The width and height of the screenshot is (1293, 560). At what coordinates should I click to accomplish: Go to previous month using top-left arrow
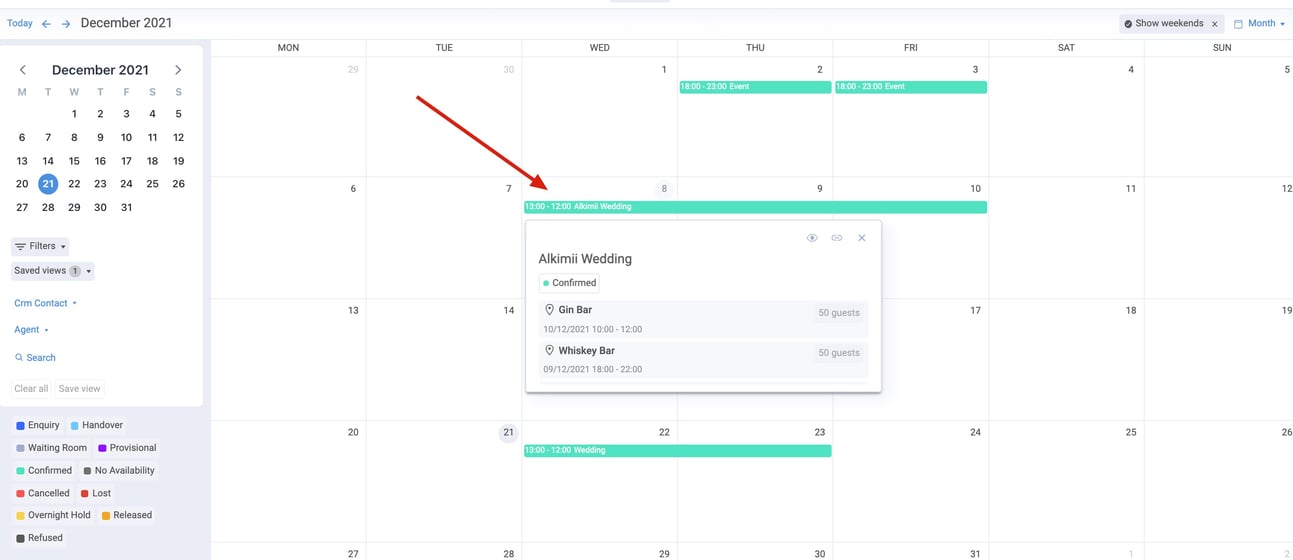pos(46,24)
